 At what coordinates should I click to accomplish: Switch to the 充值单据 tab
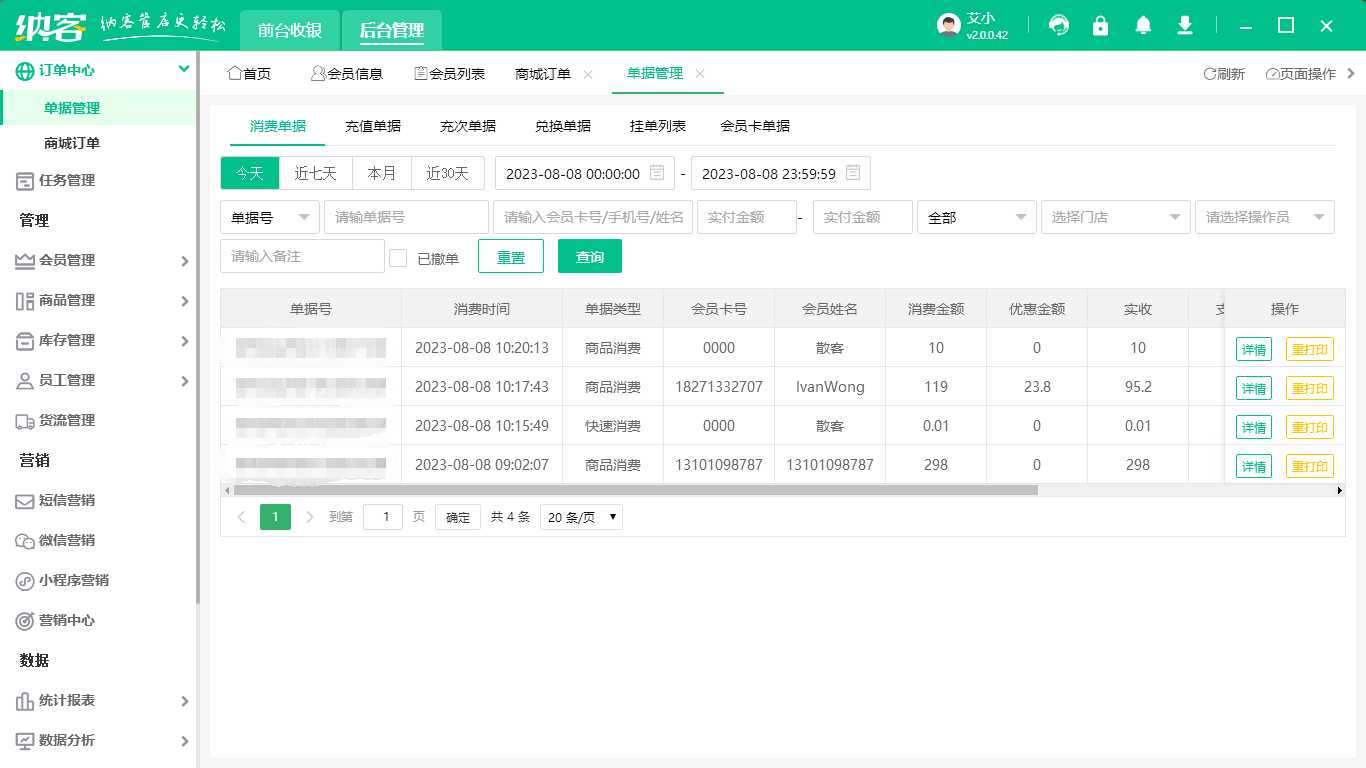click(373, 125)
